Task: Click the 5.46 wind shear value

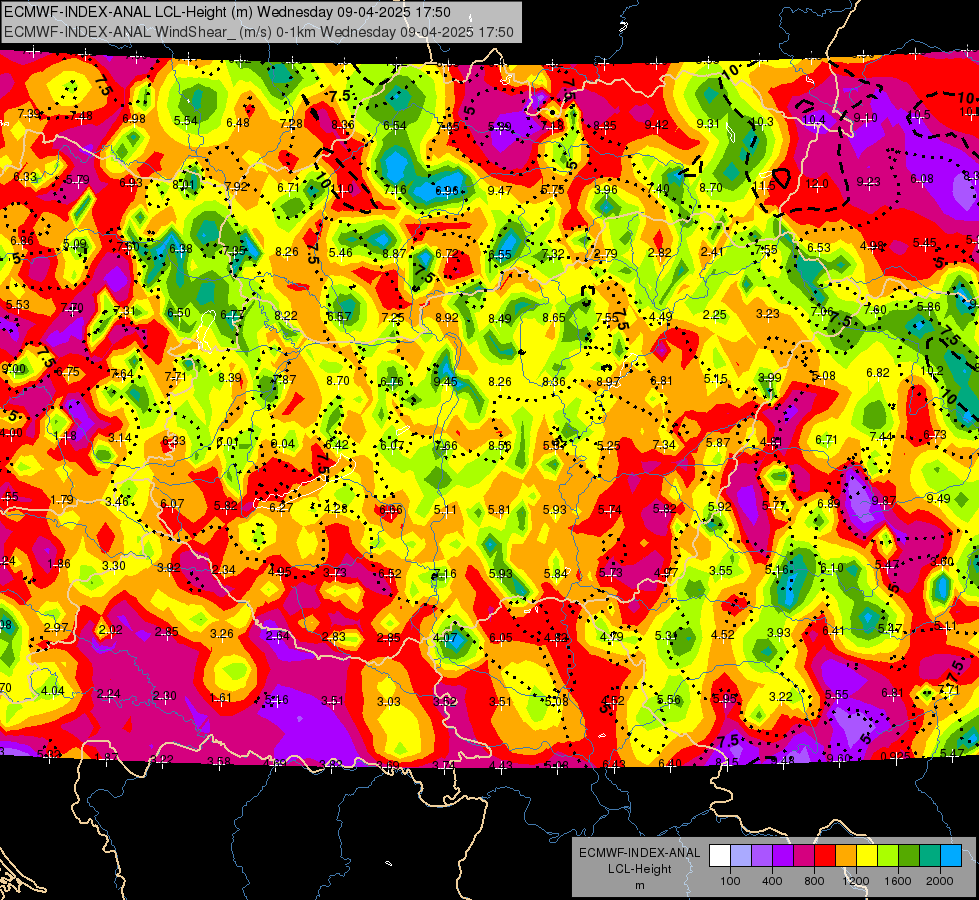Action: tap(340, 252)
